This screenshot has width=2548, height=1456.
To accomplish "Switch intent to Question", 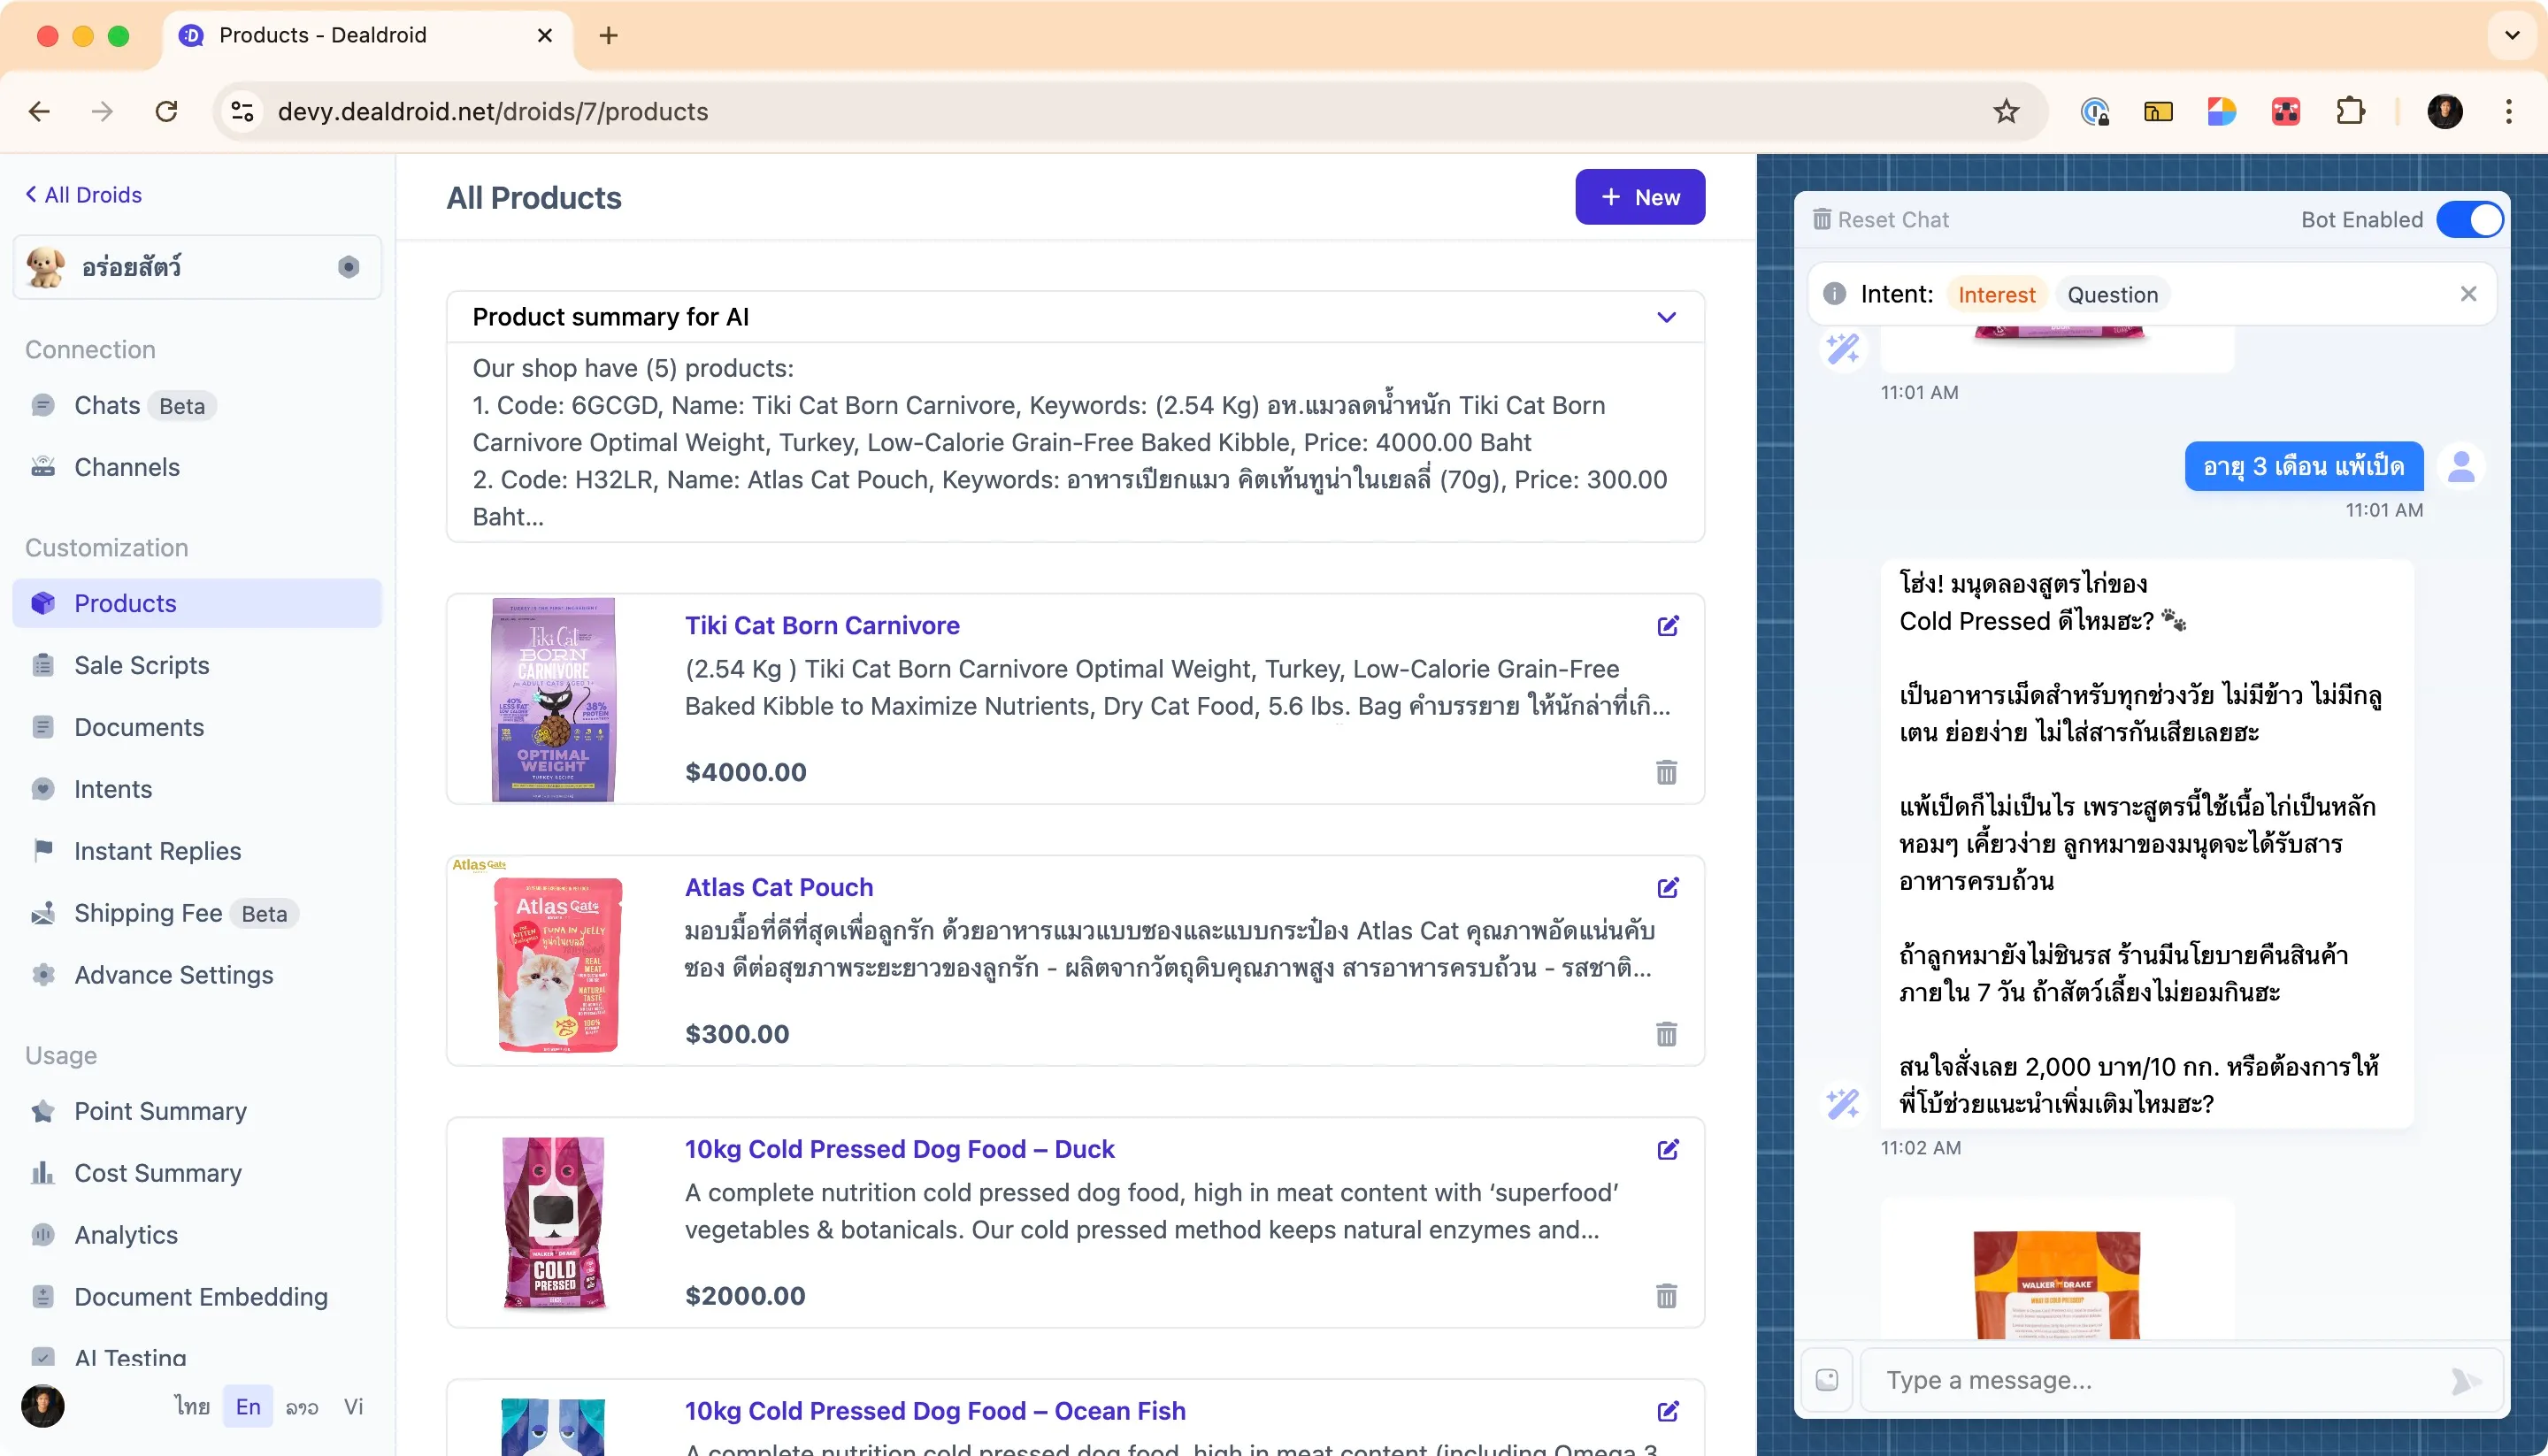I will 2112,294.
